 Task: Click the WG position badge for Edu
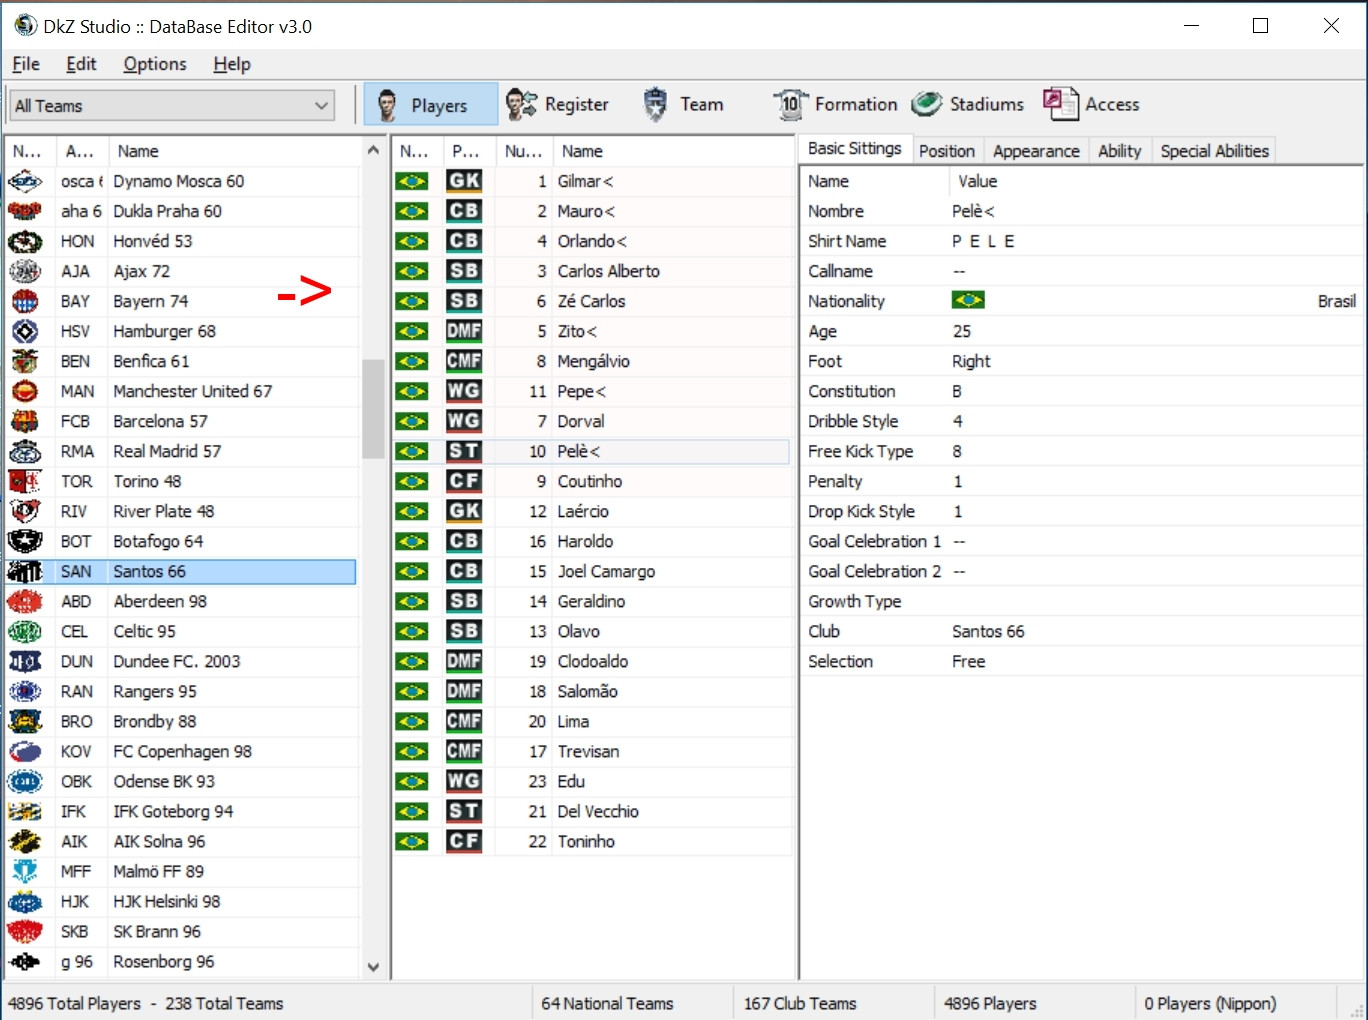(464, 781)
